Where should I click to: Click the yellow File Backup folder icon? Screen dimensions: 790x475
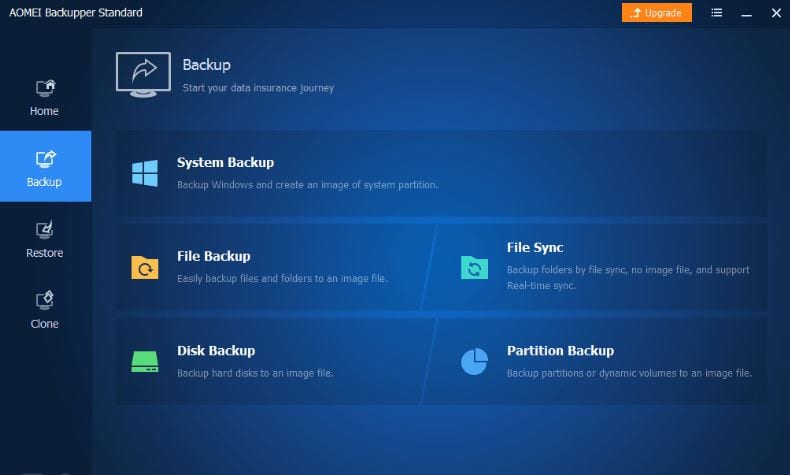point(145,267)
